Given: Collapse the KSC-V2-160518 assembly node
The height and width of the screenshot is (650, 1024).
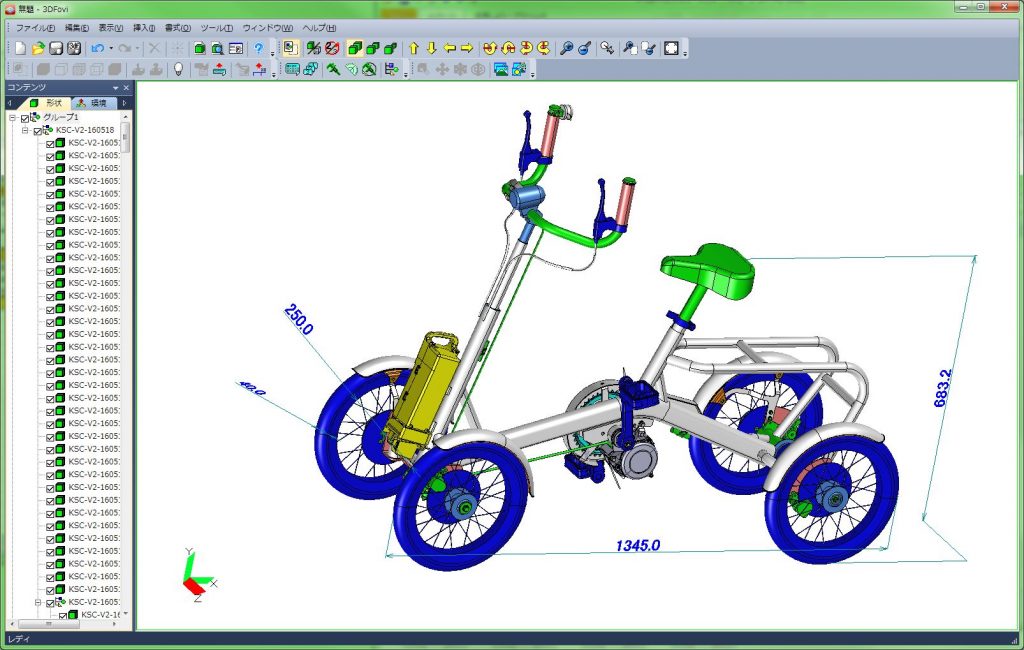Looking at the screenshot, I should point(25,131).
